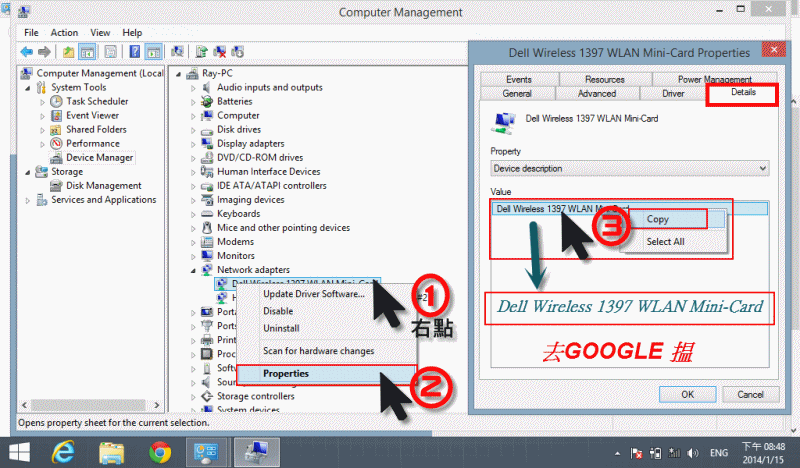
Task: Select Shared Folders in console tree
Action: (96, 129)
